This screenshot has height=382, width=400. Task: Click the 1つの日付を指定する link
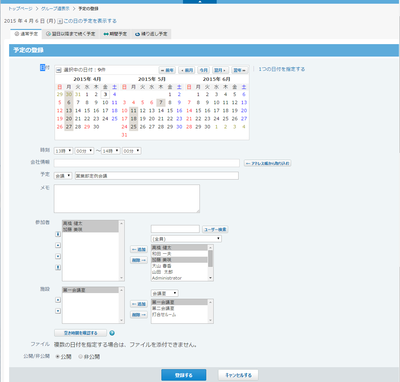coord(282,69)
